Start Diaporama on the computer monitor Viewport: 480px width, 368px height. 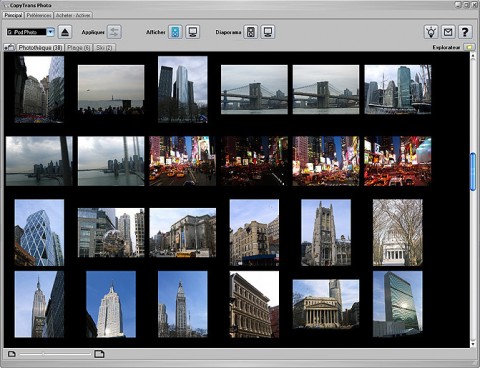268,32
